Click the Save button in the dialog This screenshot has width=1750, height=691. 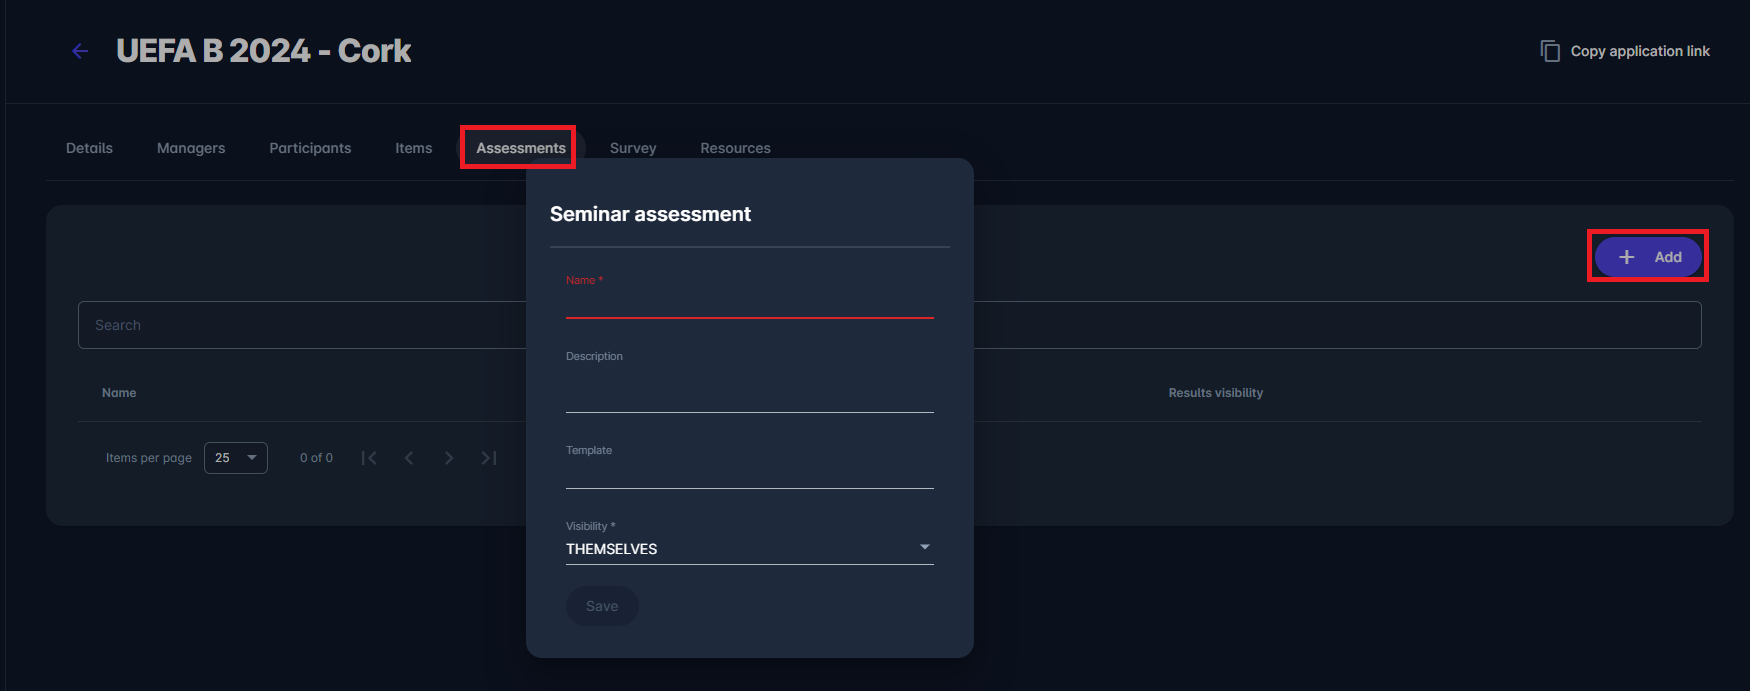tap(602, 605)
